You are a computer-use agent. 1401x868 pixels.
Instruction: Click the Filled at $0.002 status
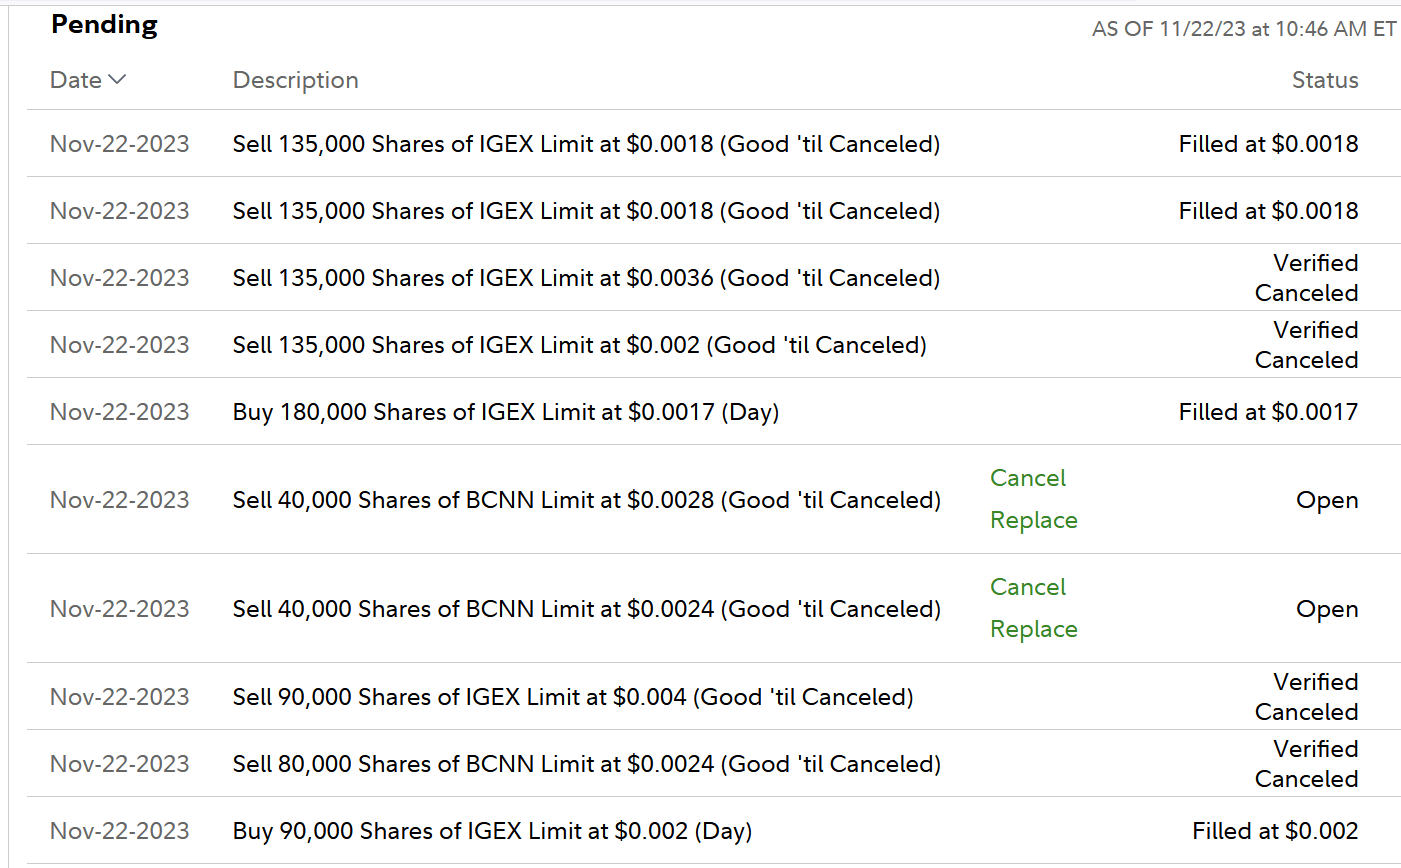pos(1275,831)
